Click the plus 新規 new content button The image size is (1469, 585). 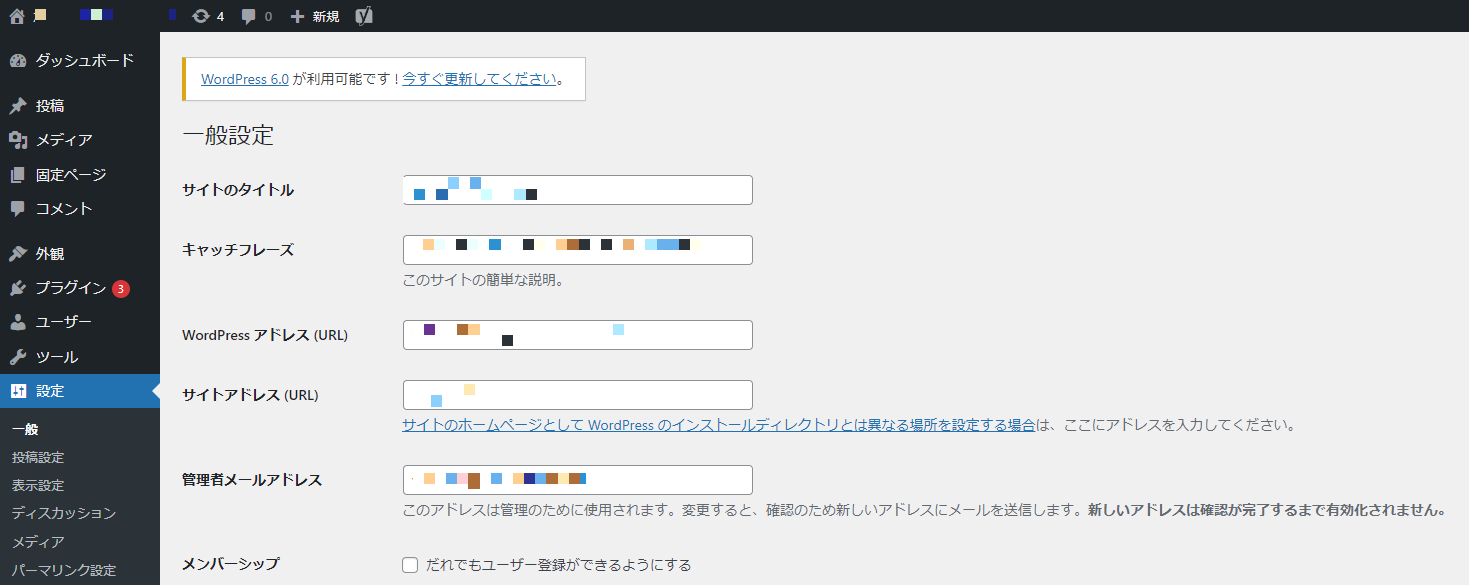314,16
